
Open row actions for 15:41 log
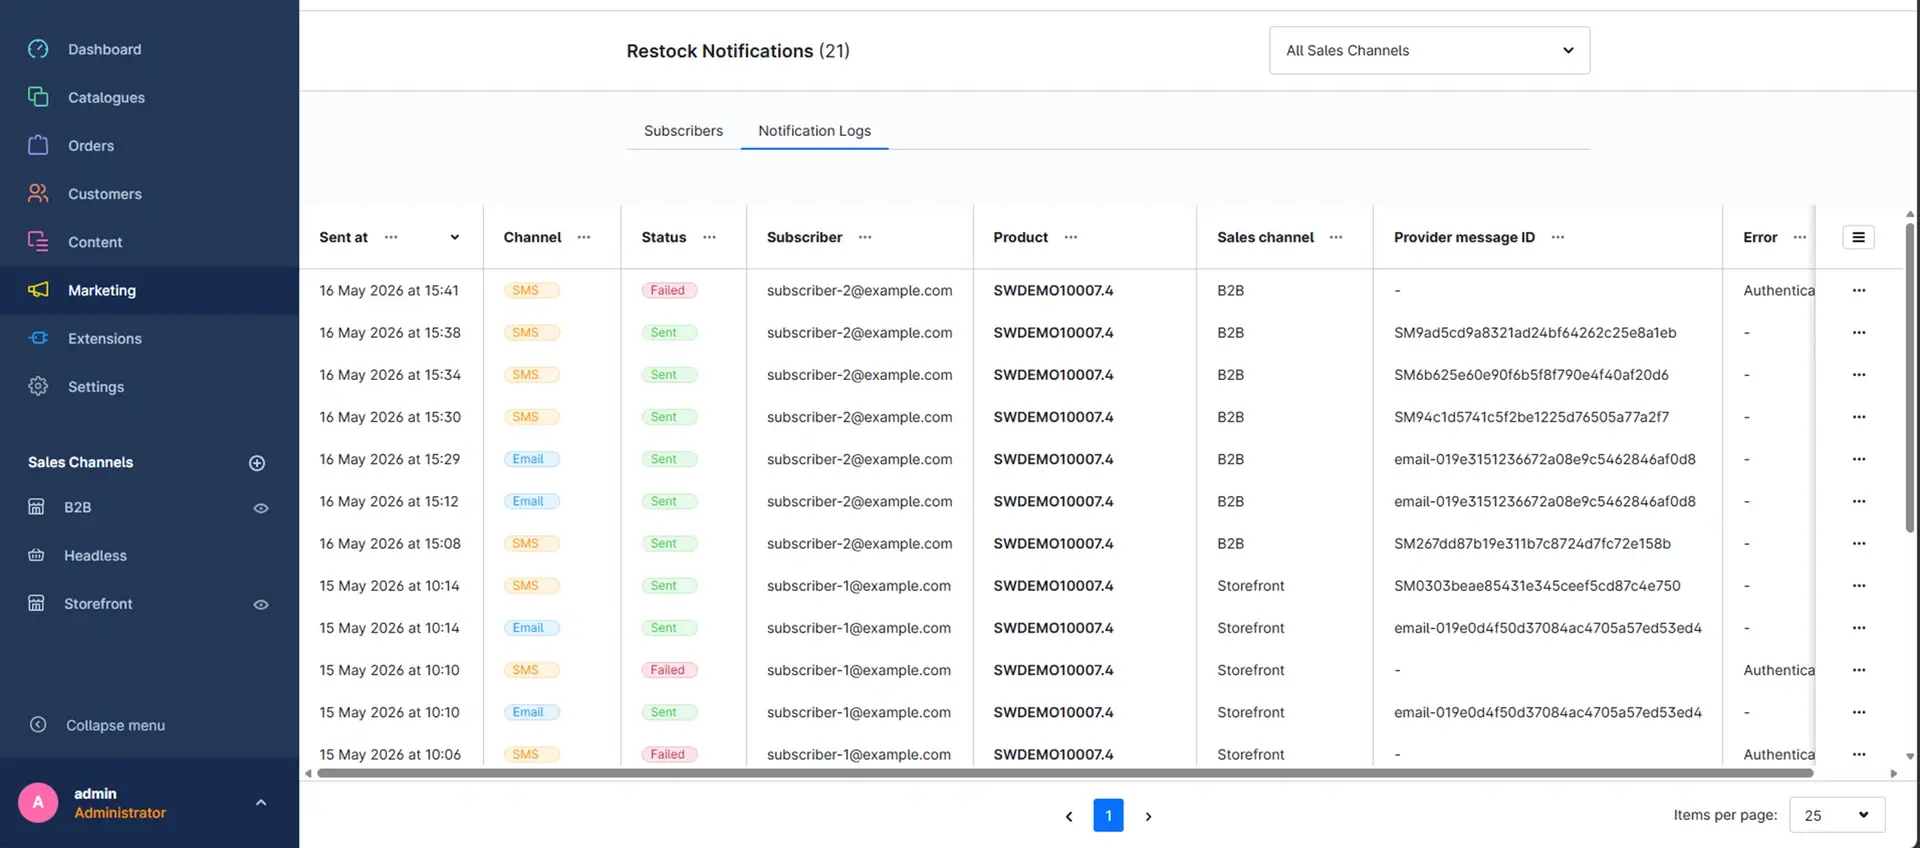(x=1859, y=290)
